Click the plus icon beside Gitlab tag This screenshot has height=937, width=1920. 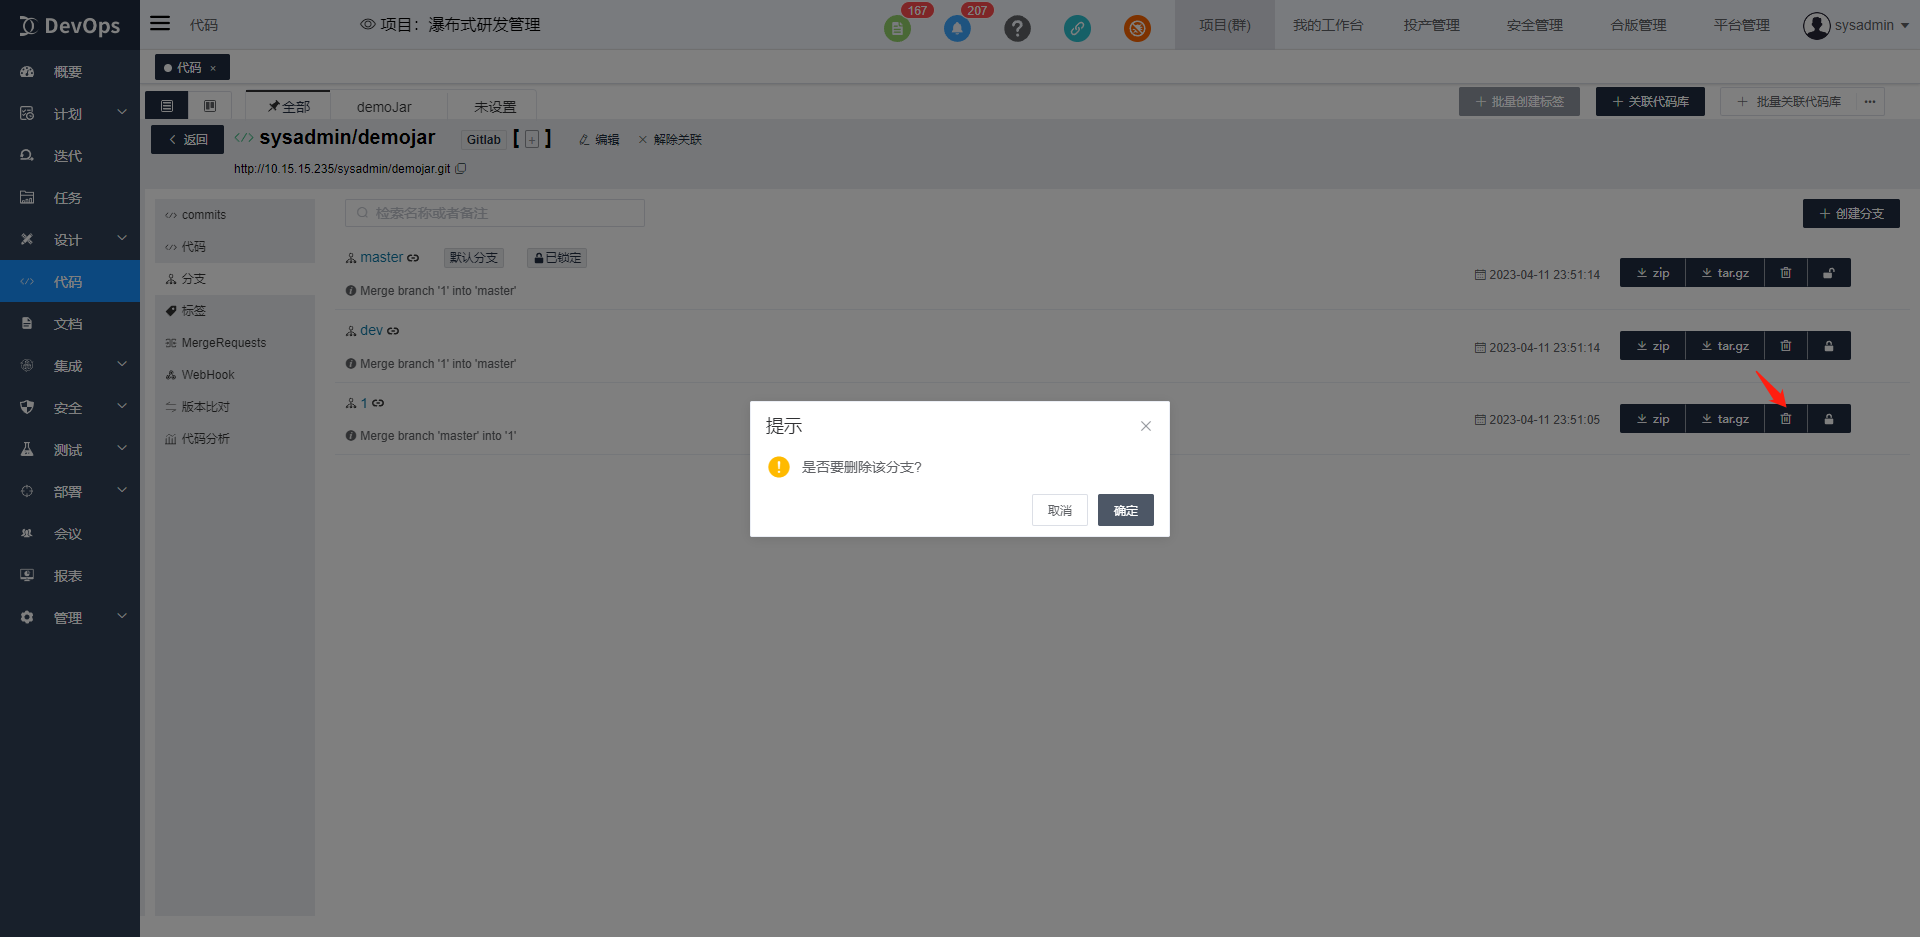[532, 140]
